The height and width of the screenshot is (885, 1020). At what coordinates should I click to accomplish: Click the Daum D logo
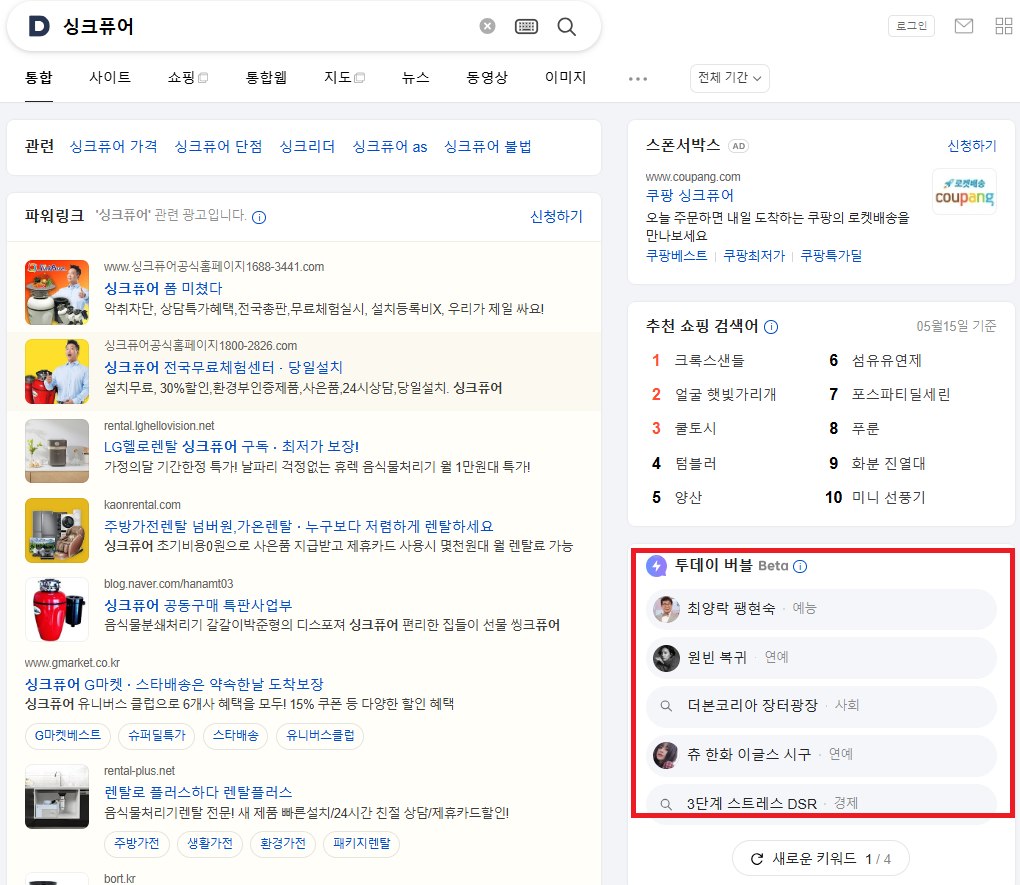point(39,27)
